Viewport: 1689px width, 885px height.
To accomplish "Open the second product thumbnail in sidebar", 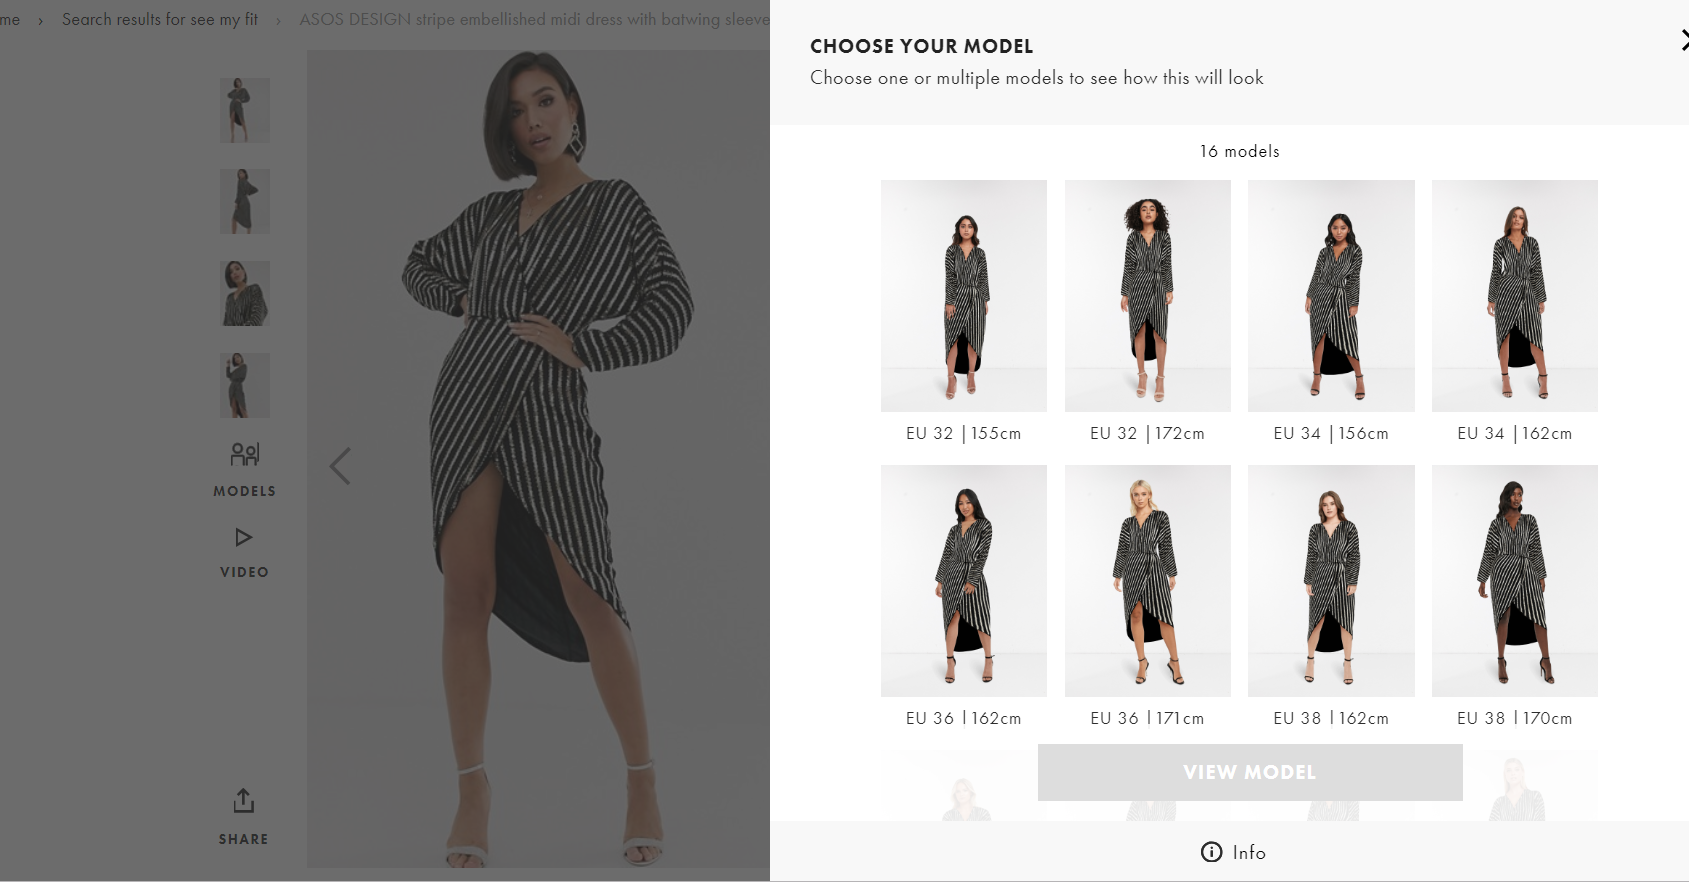I will pyautogui.click(x=245, y=202).
